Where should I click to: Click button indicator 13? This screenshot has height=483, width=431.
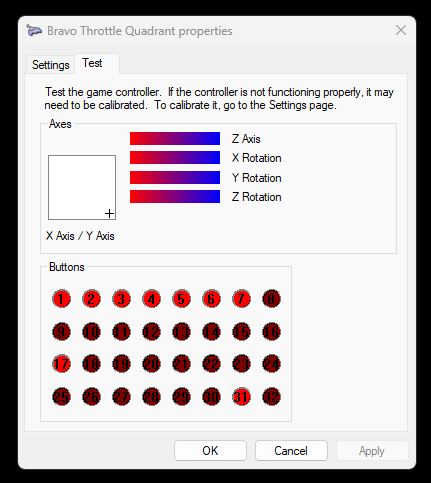181,332
